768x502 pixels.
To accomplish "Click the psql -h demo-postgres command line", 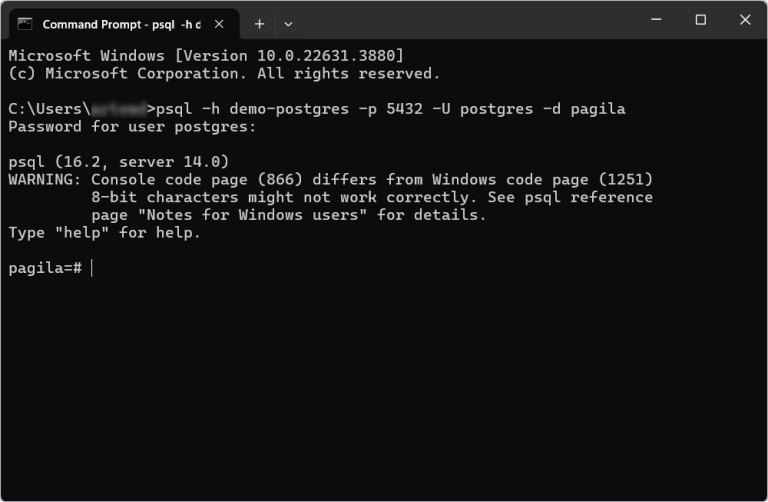I will (391, 109).
